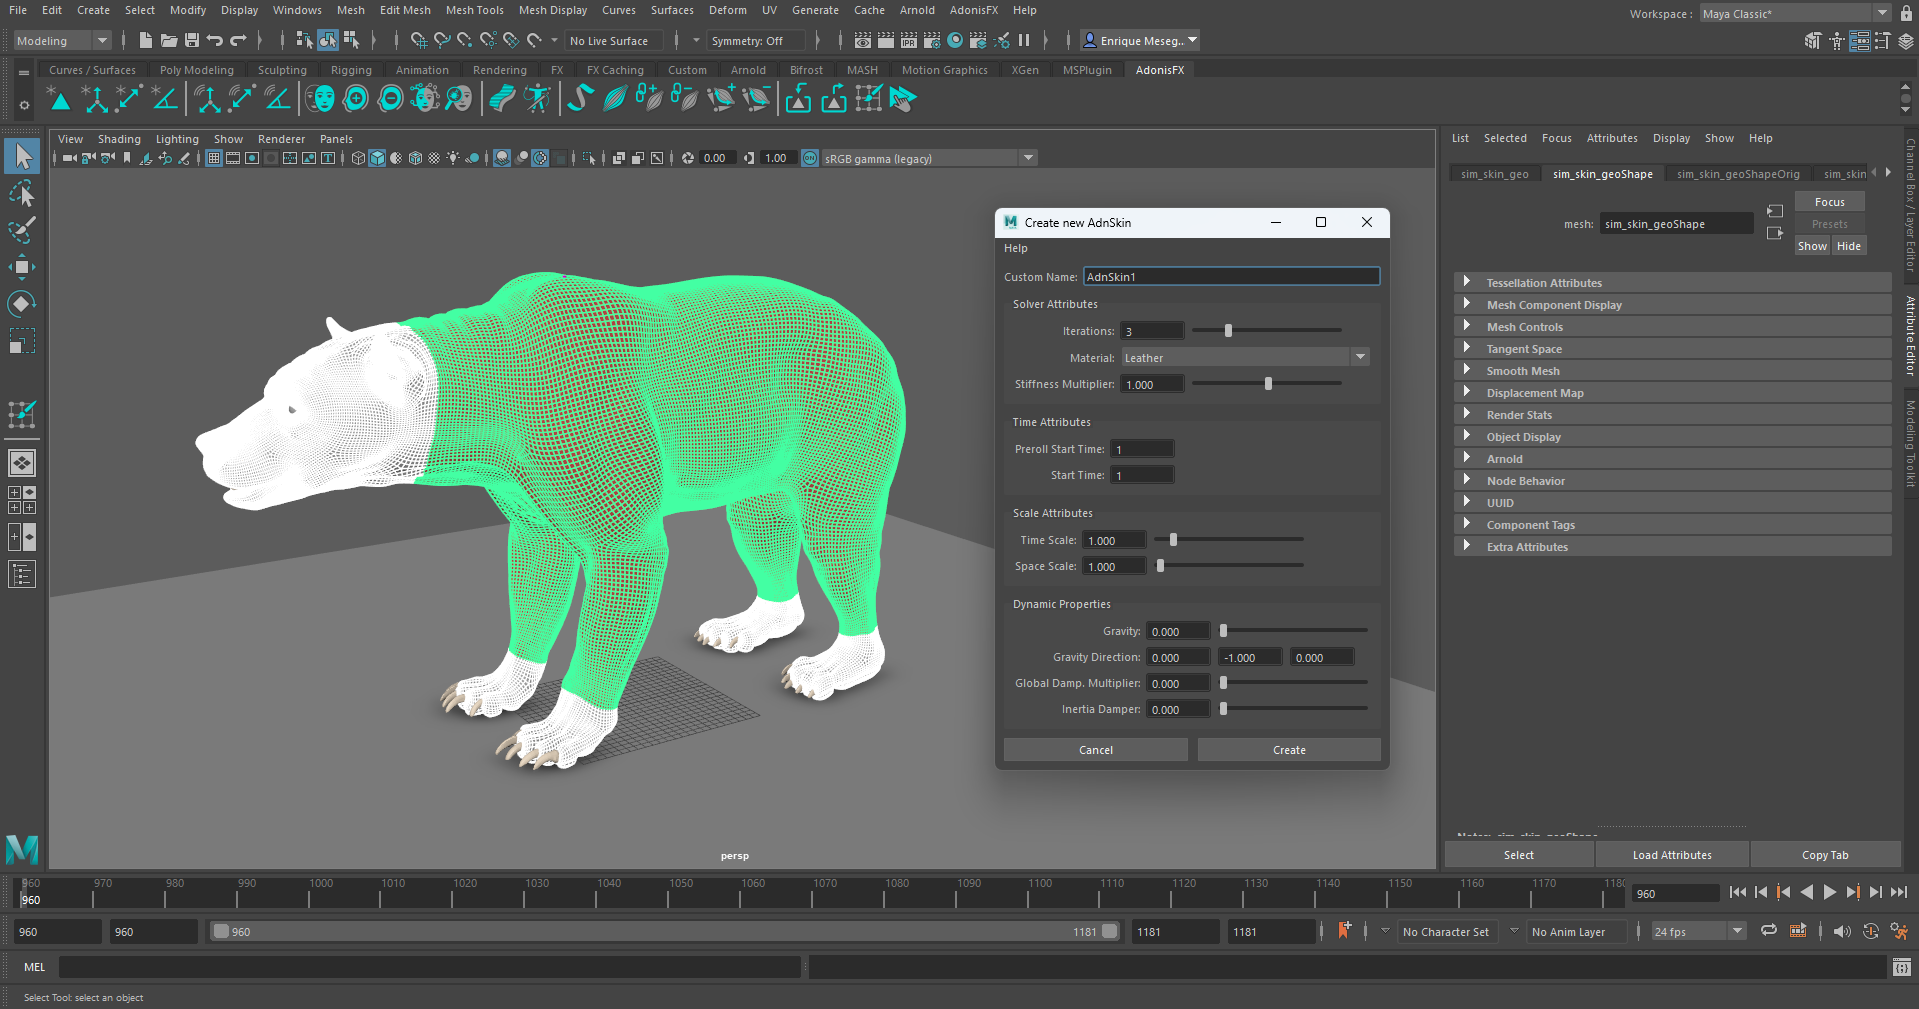Click the set key bookmark icon
The width and height of the screenshot is (1919, 1009).
tap(1345, 931)
